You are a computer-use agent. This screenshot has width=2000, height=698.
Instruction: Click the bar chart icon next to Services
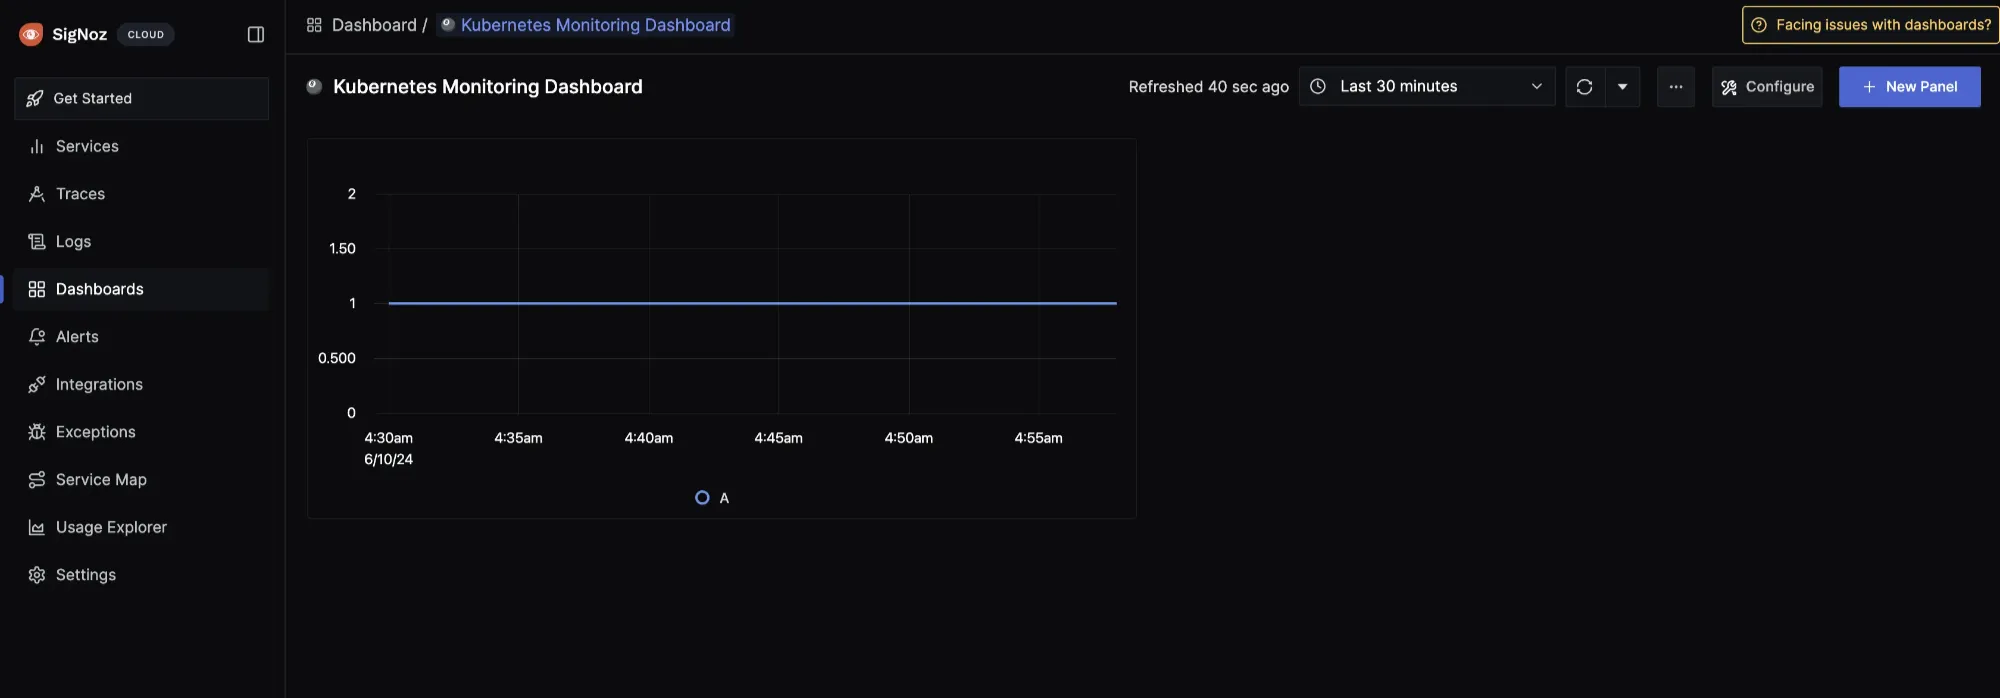[x=37, y=146]
